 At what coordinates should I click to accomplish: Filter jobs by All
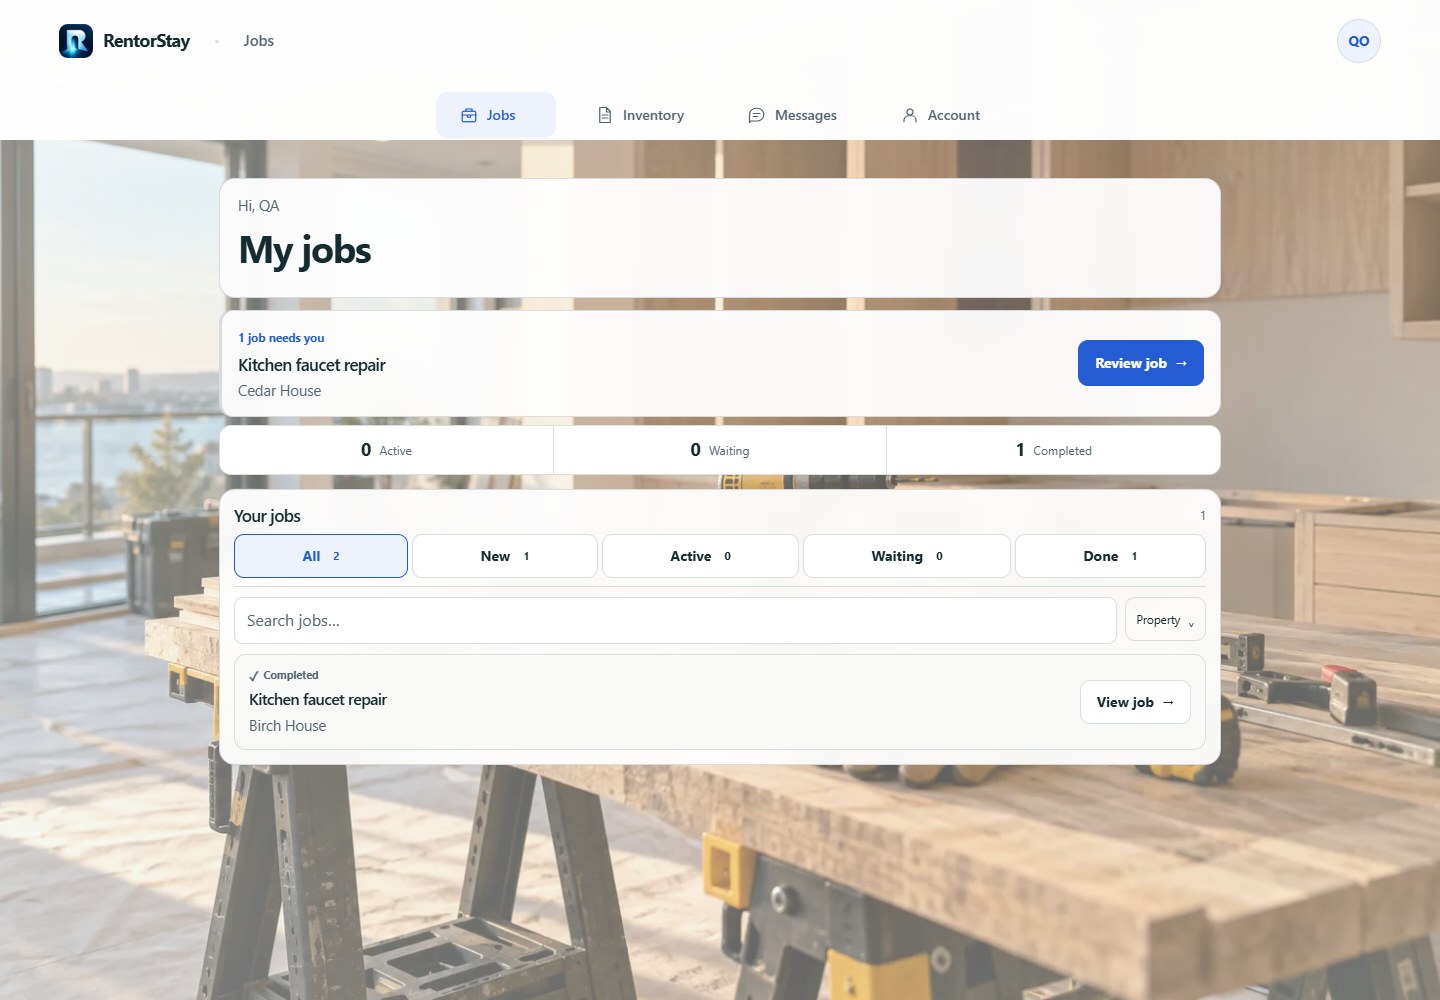[321, 556]
